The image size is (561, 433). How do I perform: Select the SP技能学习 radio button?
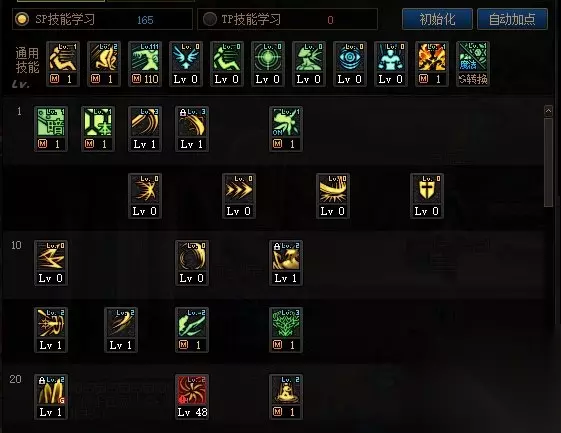tap(22, 19)
